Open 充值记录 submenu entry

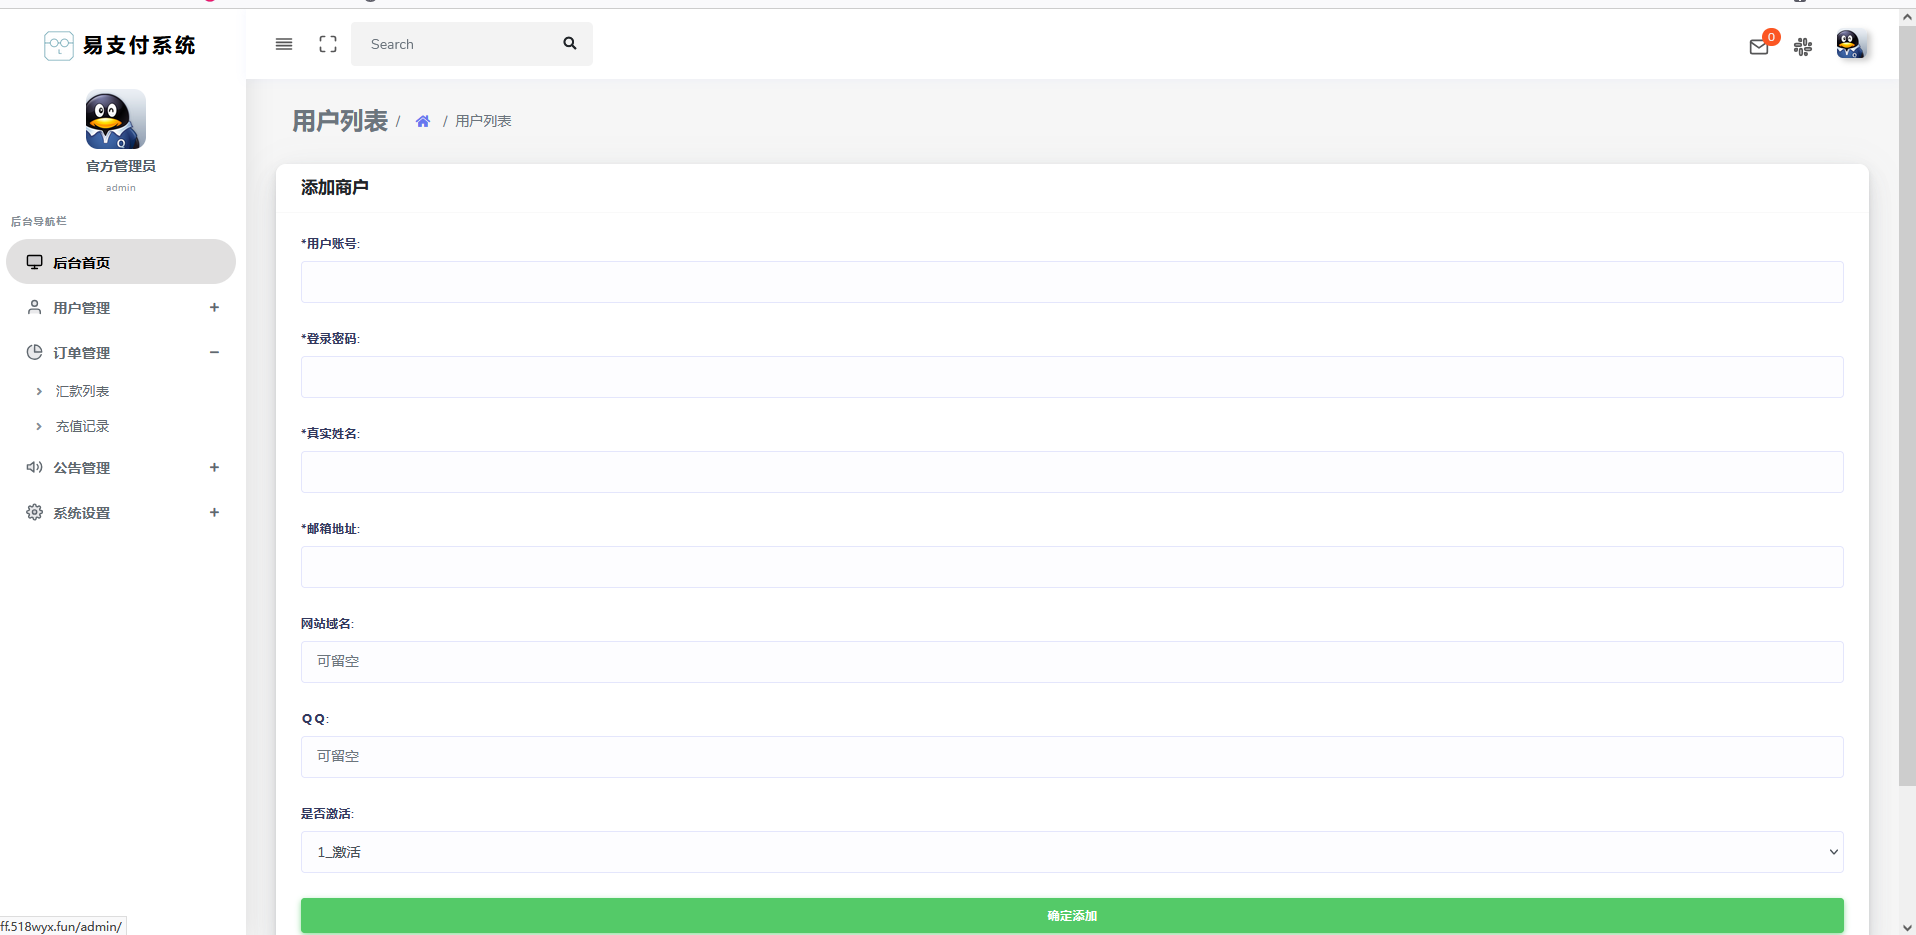click(x=82, y=426)
